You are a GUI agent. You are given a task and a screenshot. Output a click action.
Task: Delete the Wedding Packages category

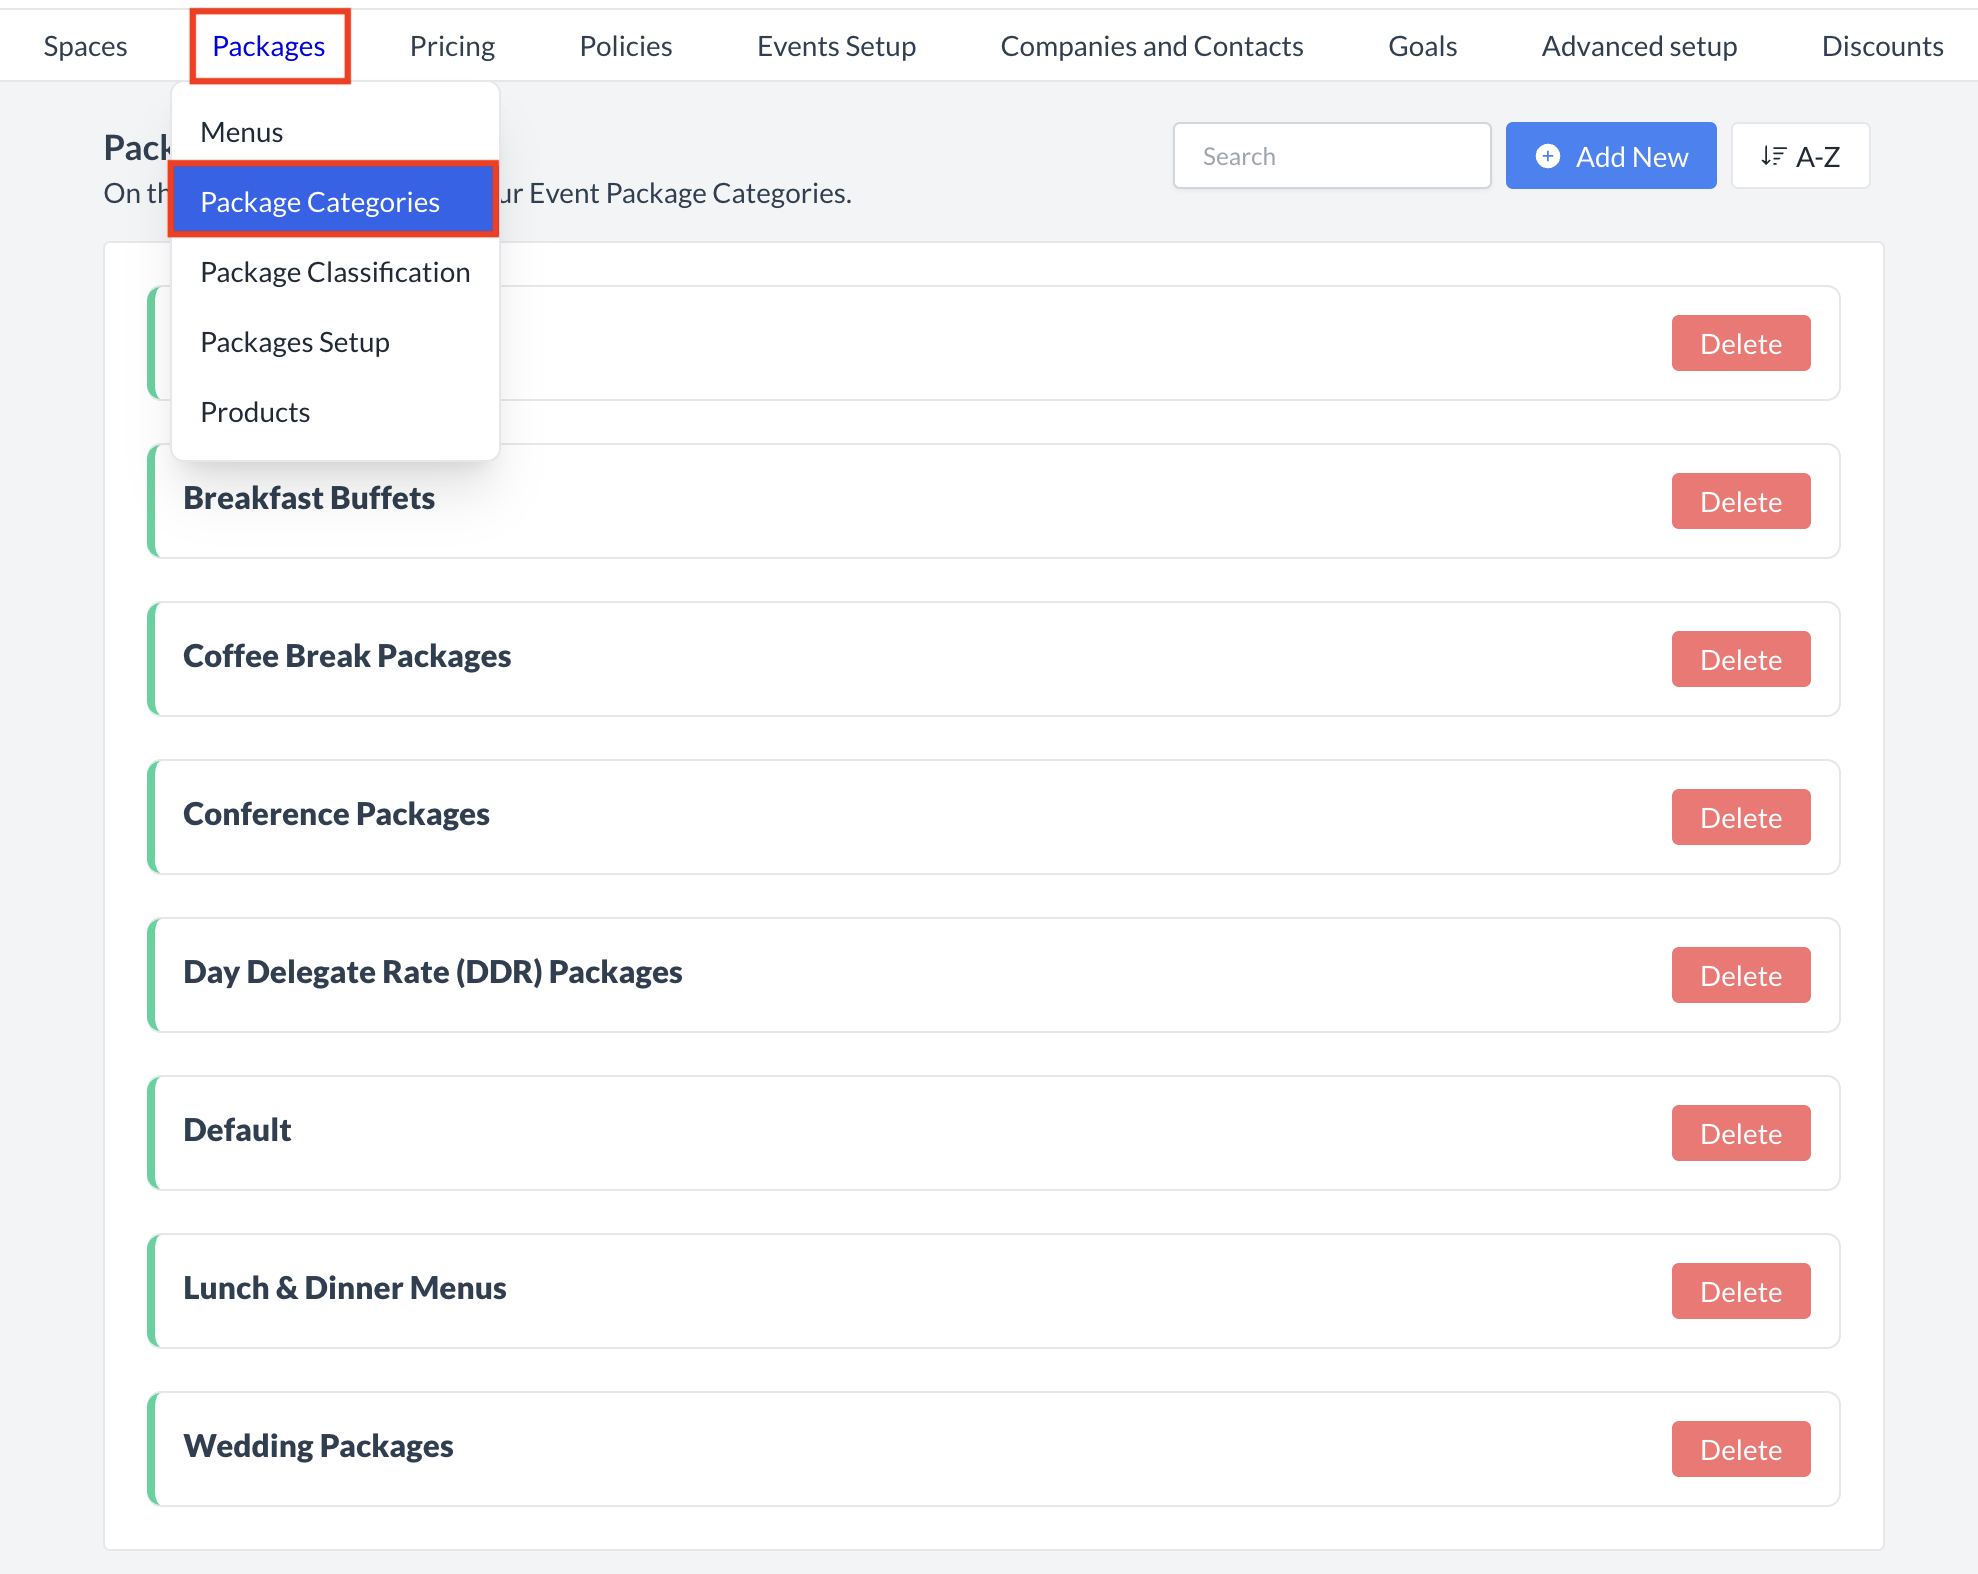point(1740,1449)
